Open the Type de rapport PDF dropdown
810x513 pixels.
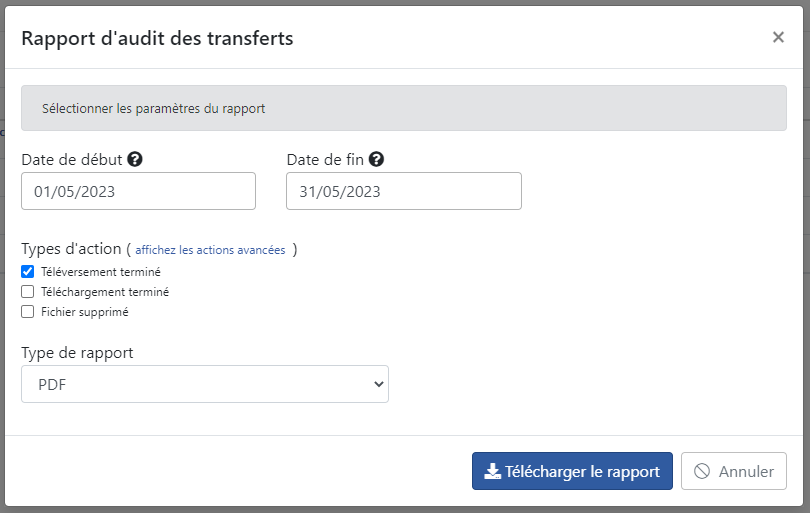point(205,384)
